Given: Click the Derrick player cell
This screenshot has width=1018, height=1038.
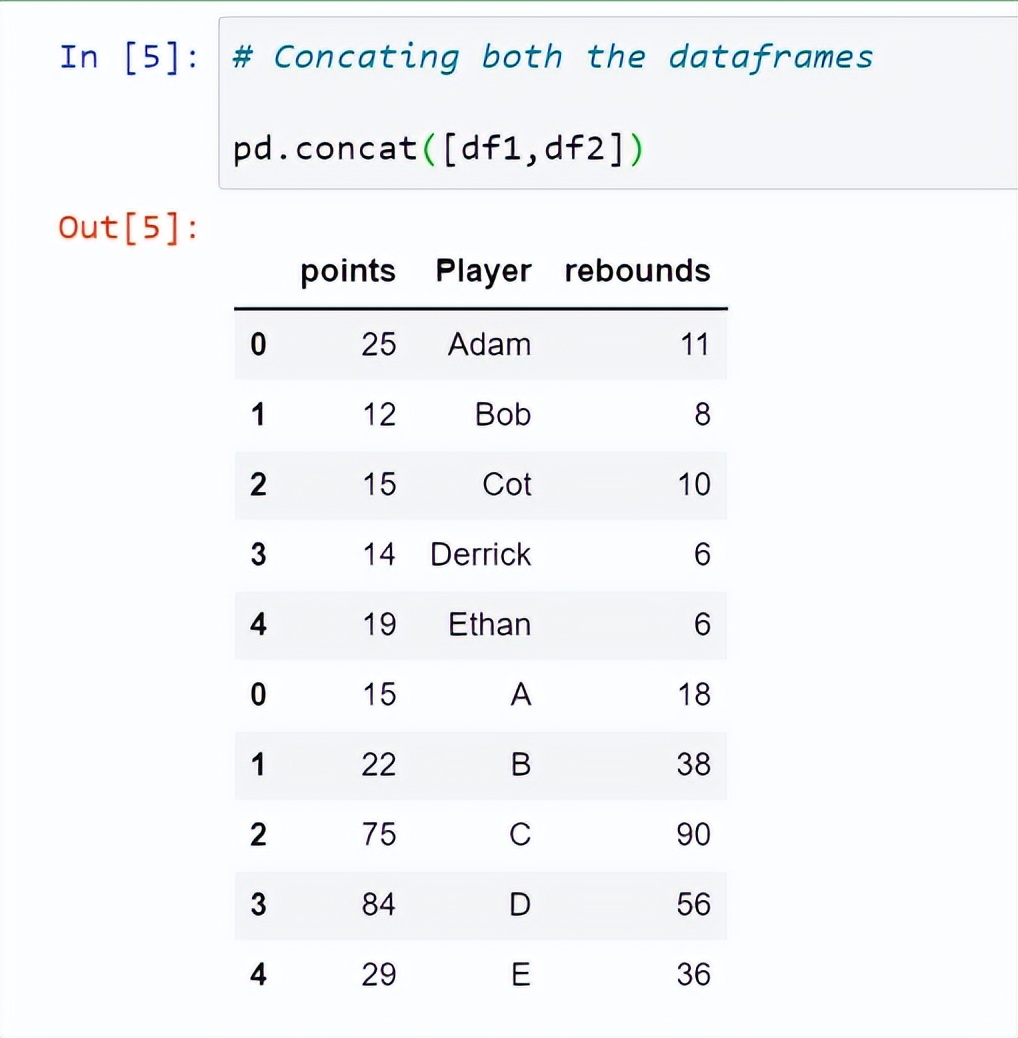Looking at the screenshot, I should click(x=481, y=555).
